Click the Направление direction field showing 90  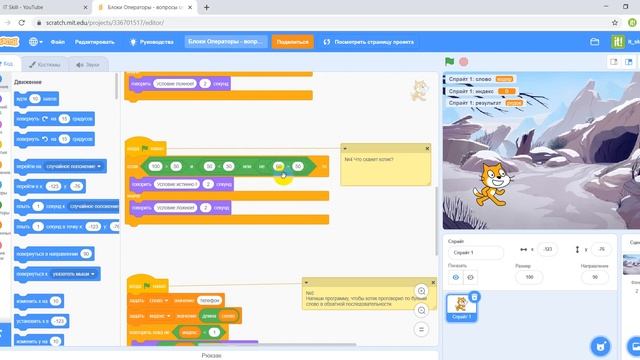coord(595,277)
